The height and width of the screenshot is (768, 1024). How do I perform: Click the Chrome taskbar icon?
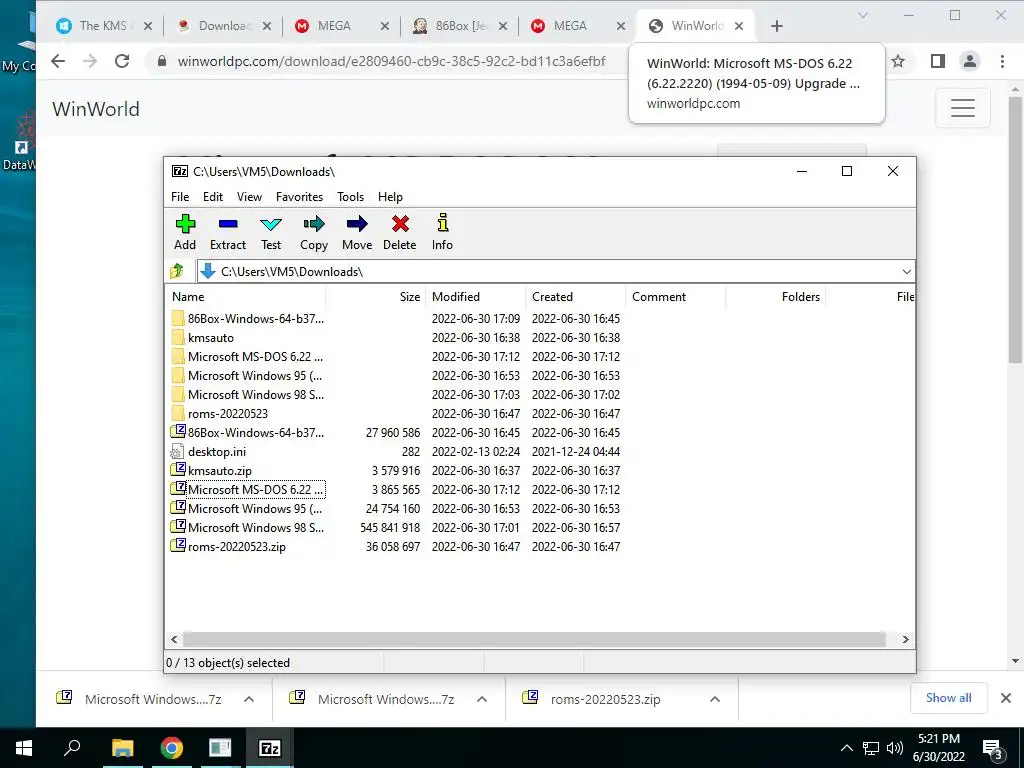click(172, 748)
